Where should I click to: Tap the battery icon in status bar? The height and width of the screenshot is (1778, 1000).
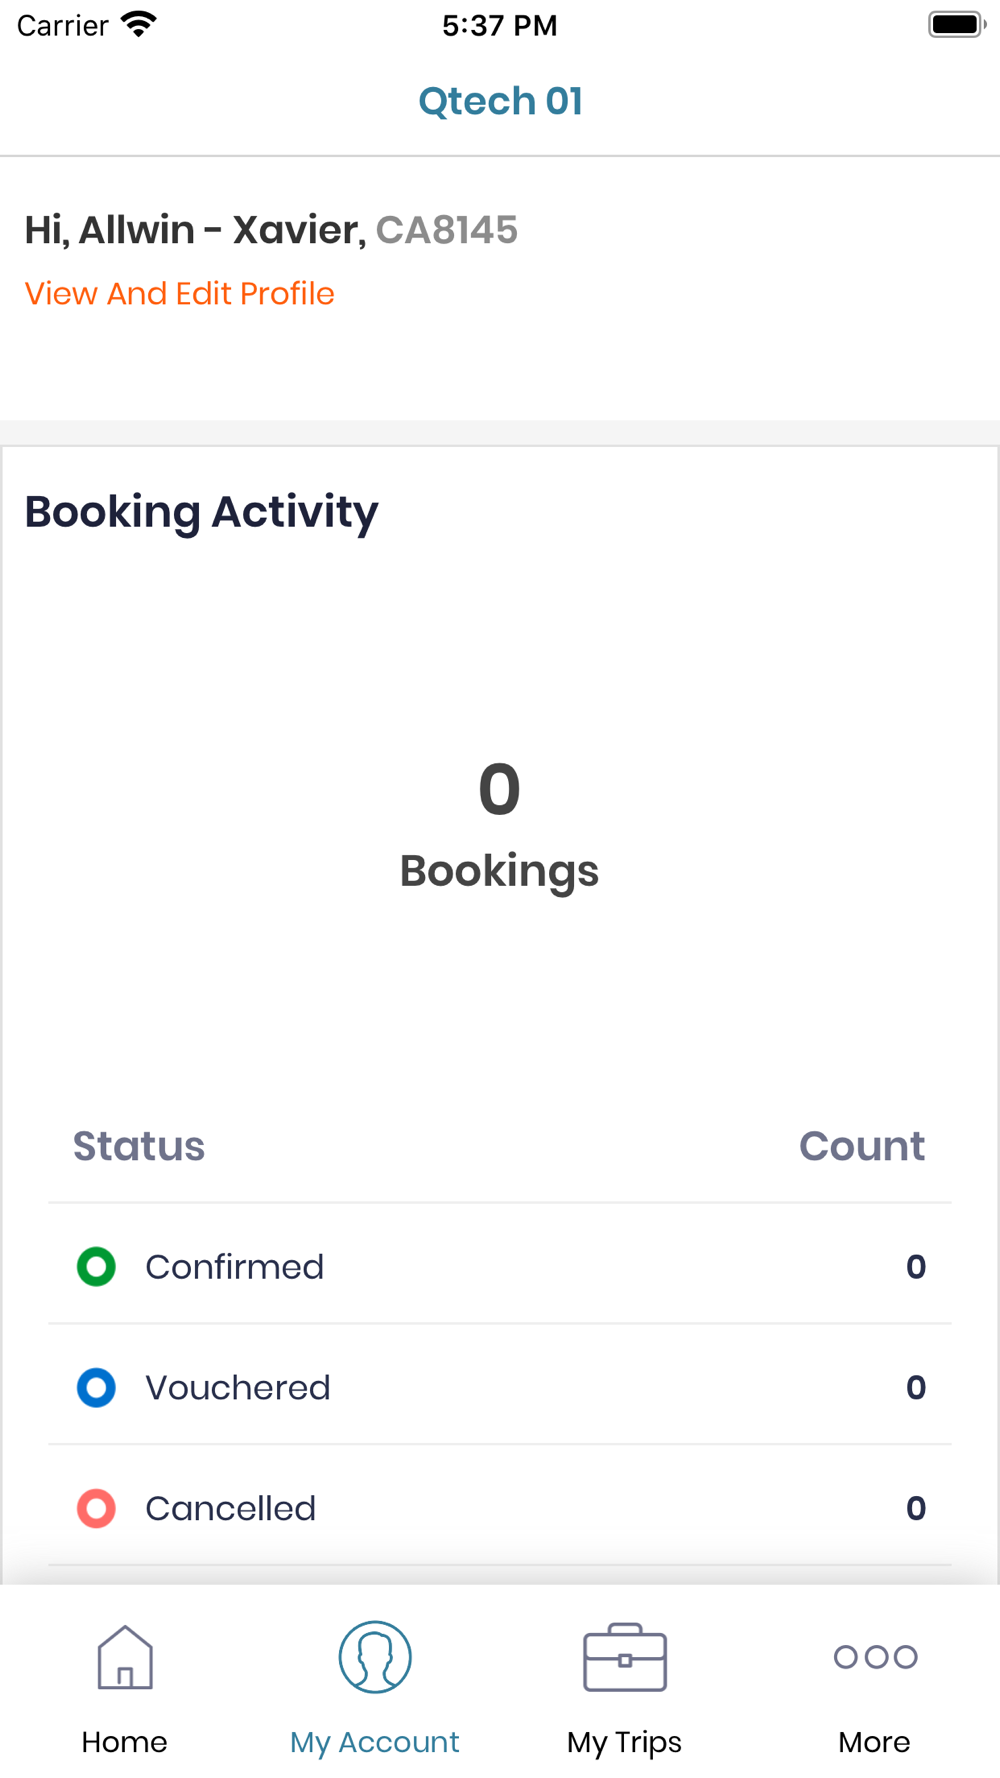(956, 25)
